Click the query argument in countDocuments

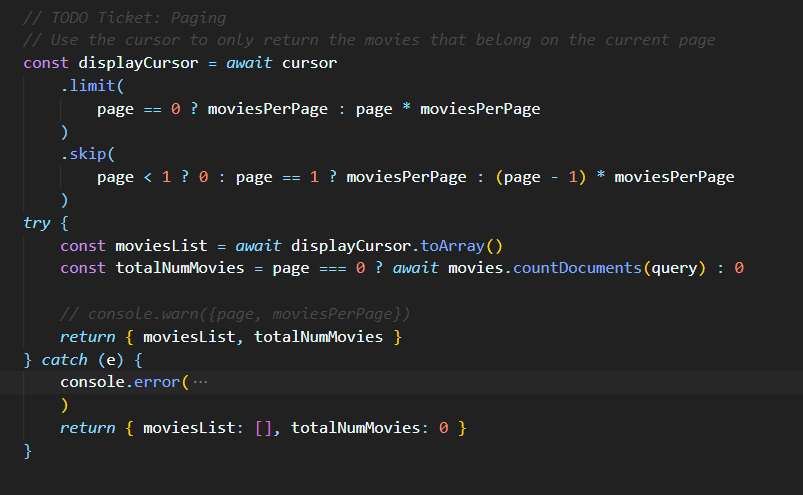click(673, 268)
